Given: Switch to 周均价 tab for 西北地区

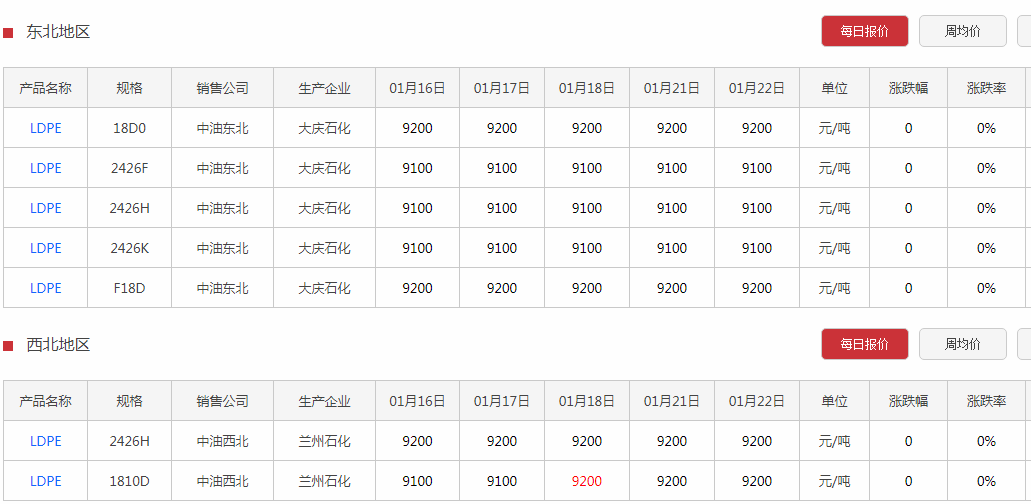Looking at the screenshot, I should [963, 344].
